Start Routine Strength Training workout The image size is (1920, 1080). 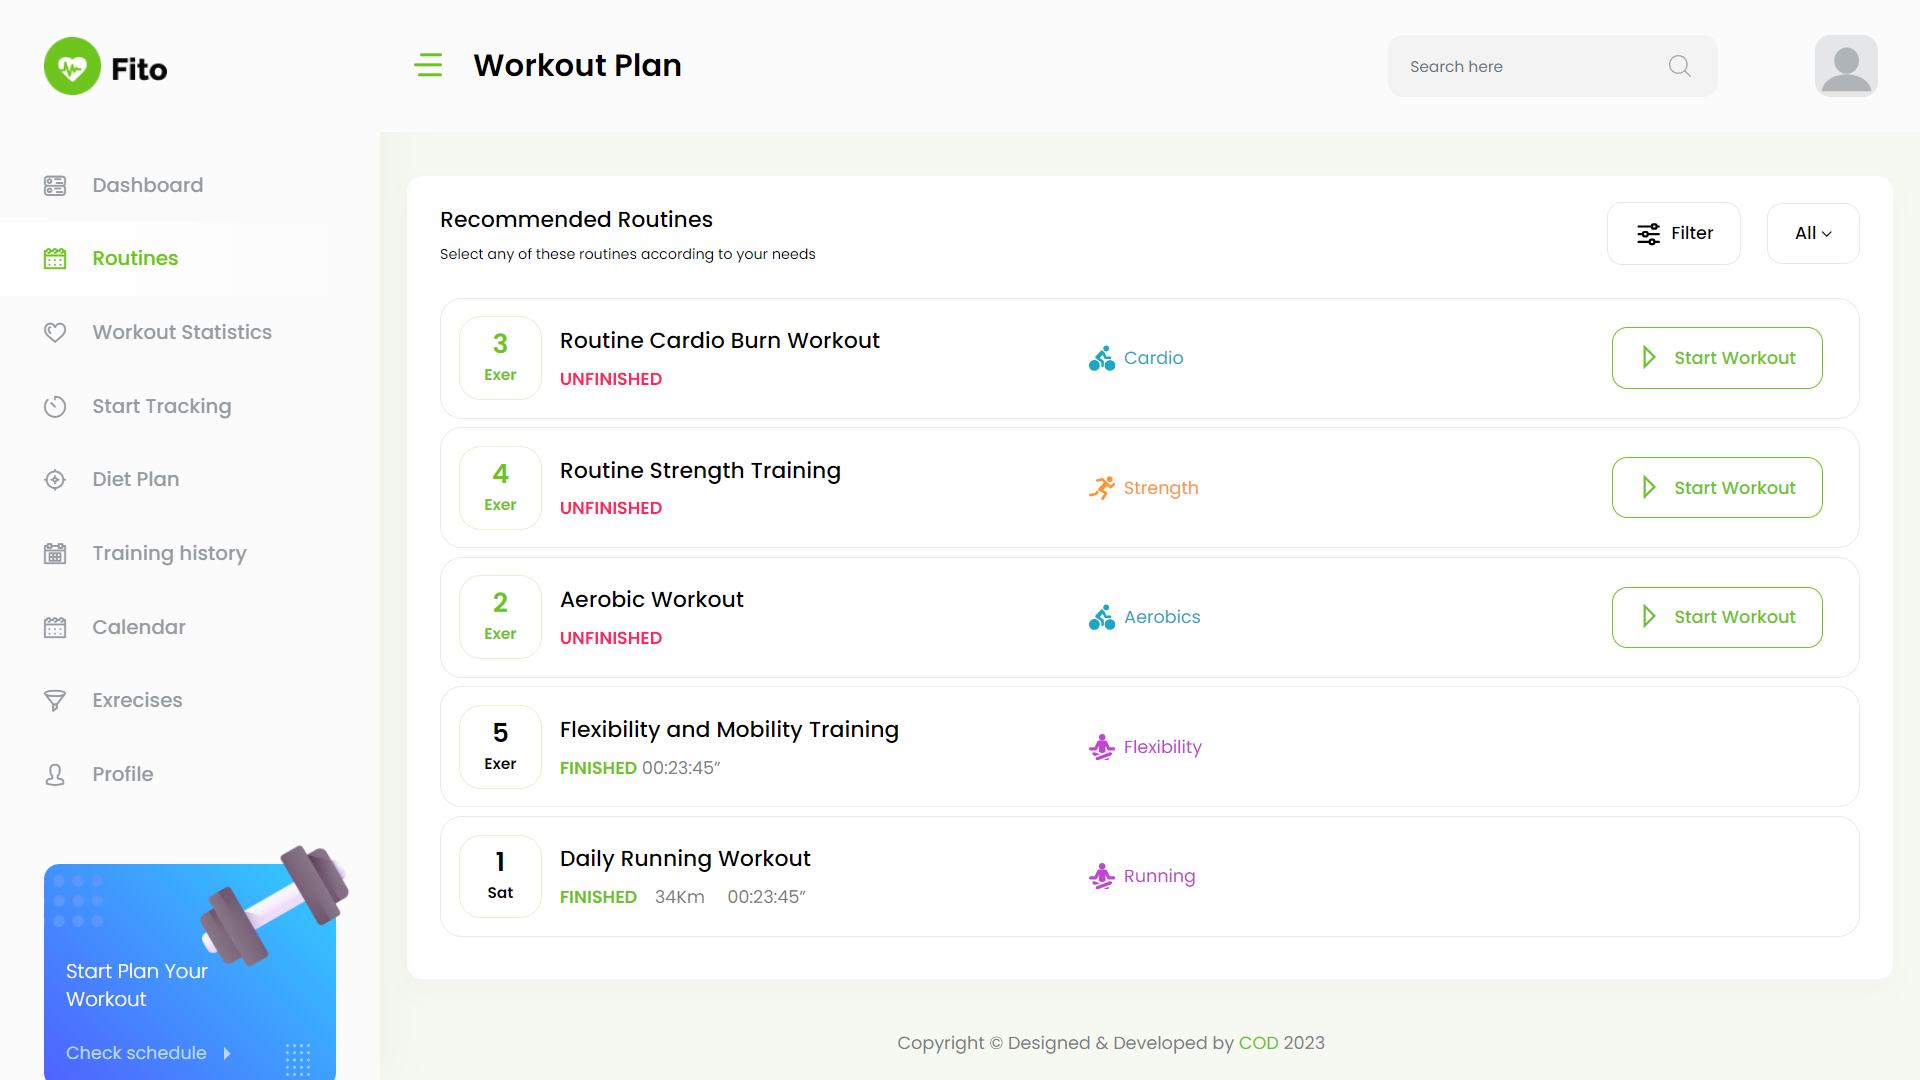[1717, 488]
